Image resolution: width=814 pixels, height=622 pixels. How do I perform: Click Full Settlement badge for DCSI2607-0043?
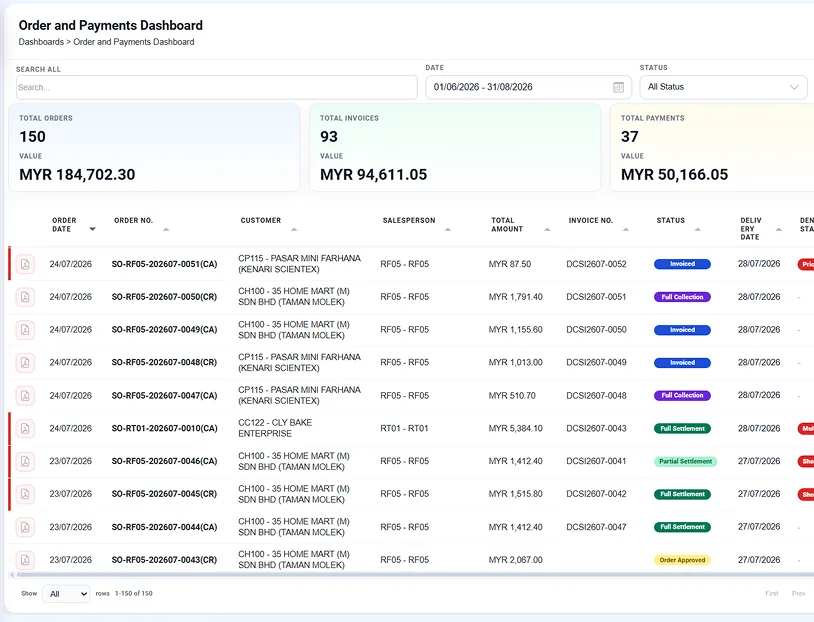(682, 428)
